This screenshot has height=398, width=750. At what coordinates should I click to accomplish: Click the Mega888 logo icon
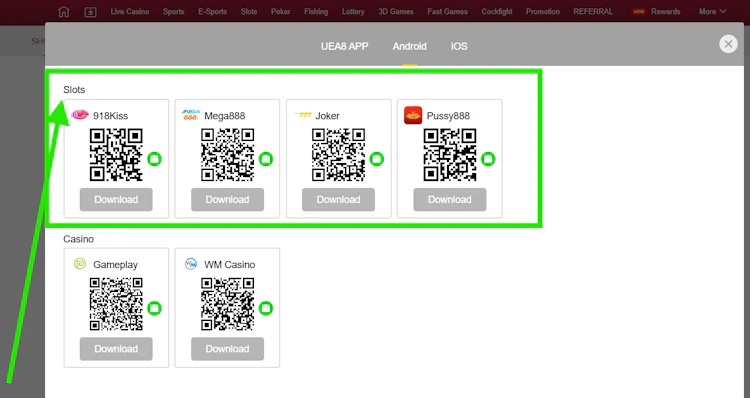pyautogui.click(x=190, y=115)
